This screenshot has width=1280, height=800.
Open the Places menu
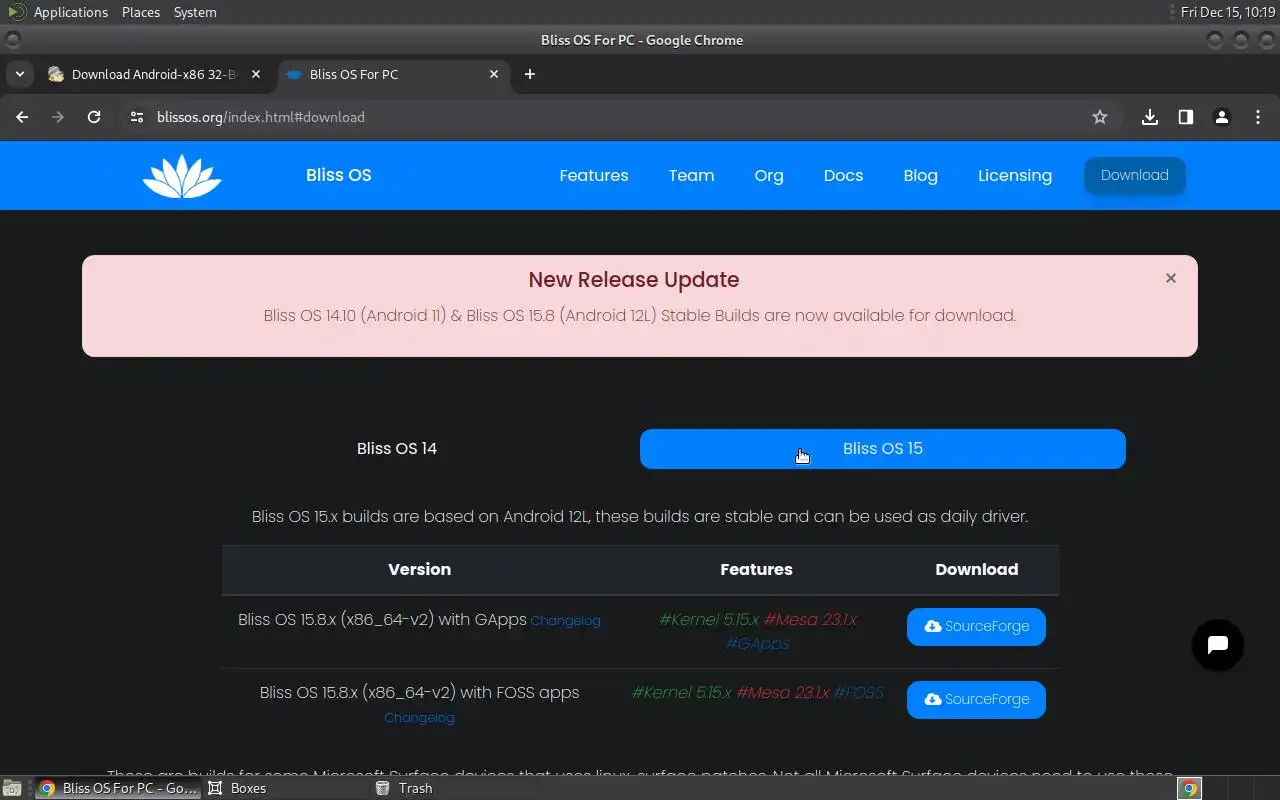coord(141,12)
